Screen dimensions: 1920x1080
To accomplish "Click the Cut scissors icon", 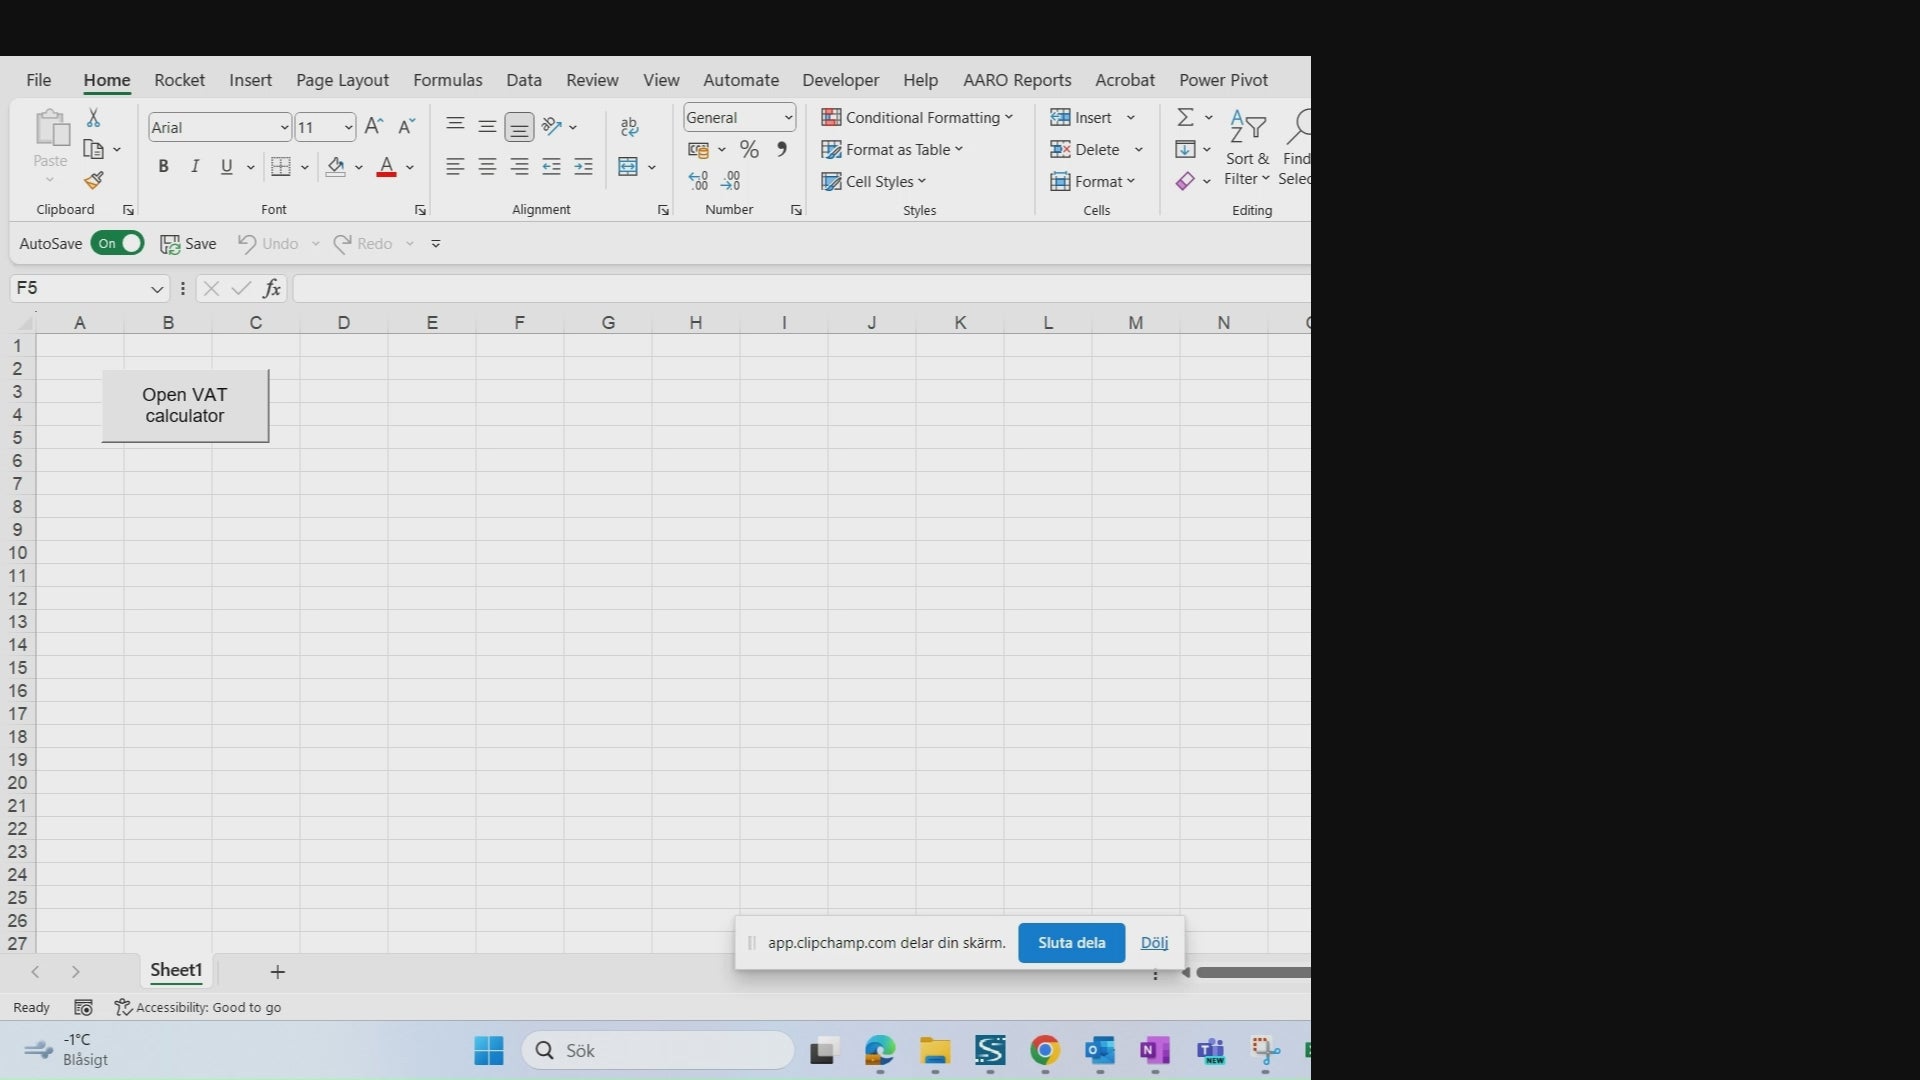I will coord(94,118).
